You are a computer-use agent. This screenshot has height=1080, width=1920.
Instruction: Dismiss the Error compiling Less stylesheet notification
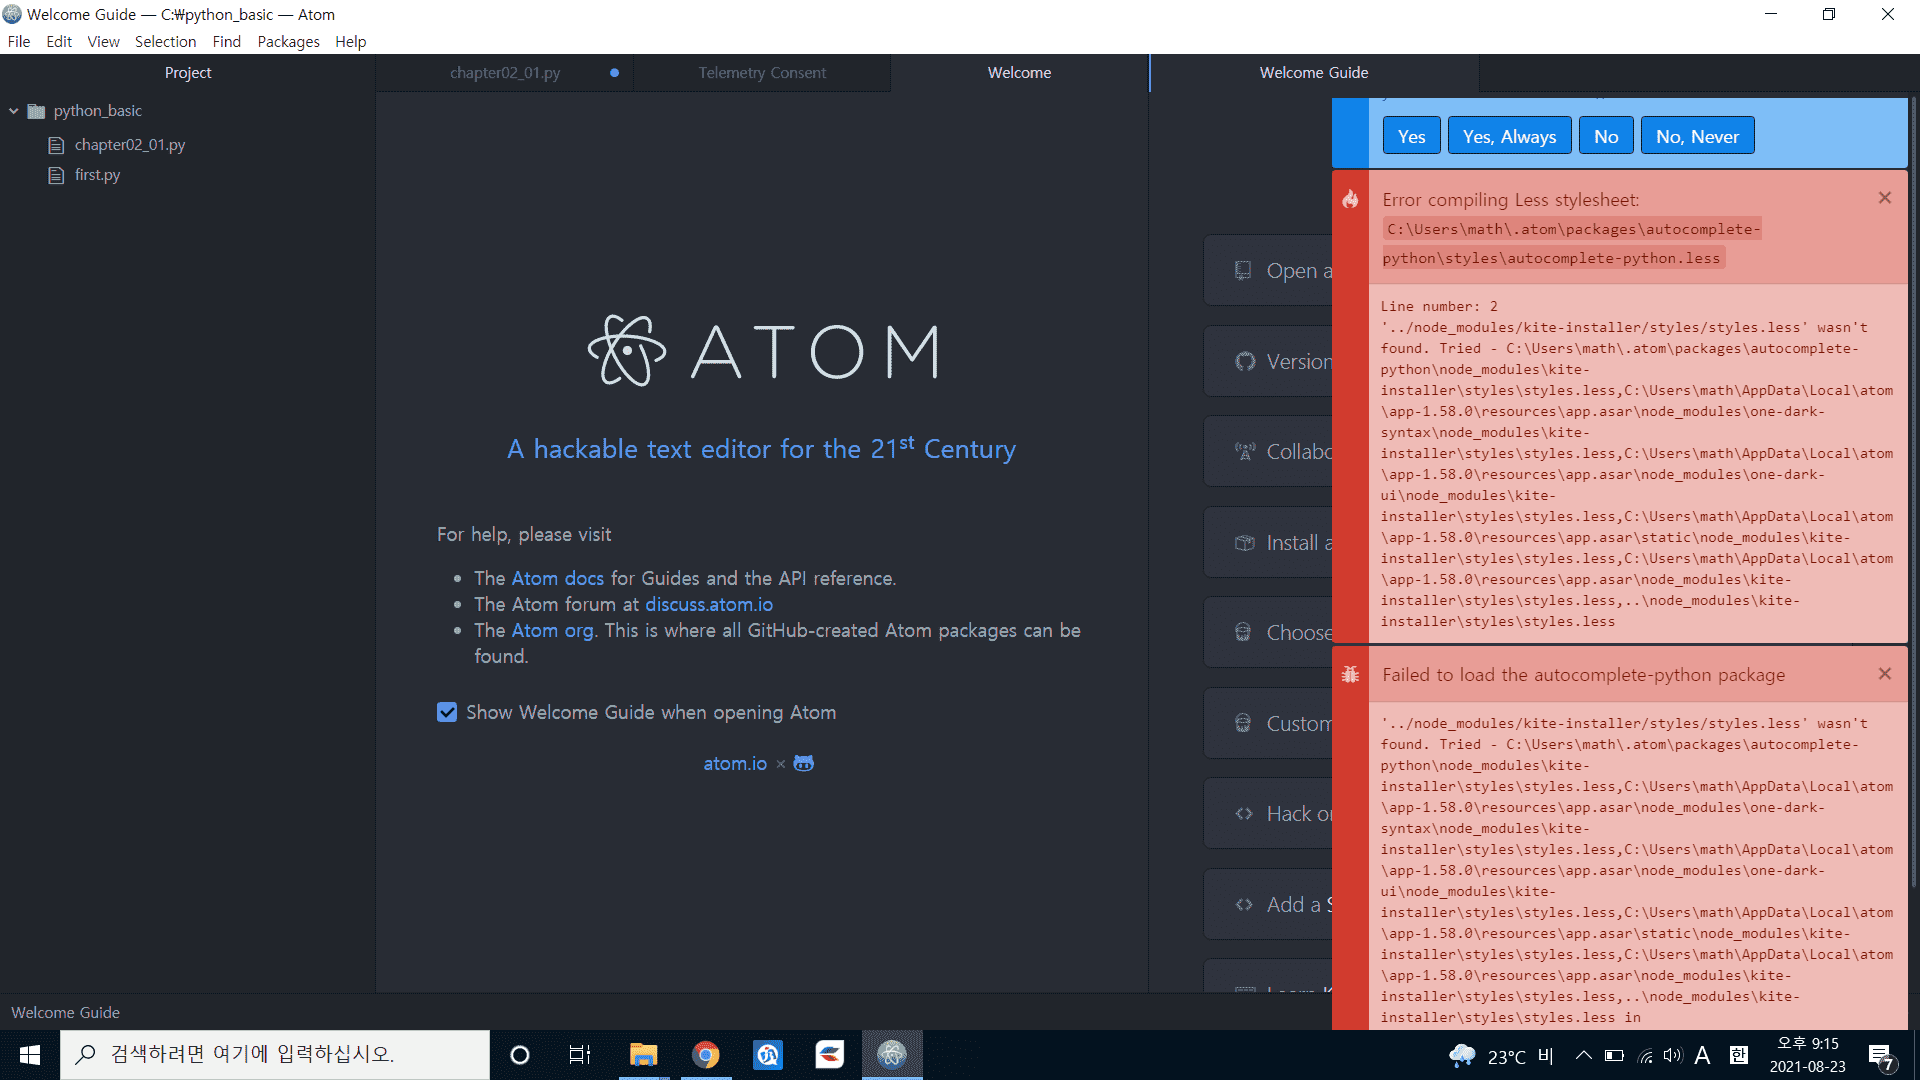click(1884, 198)
